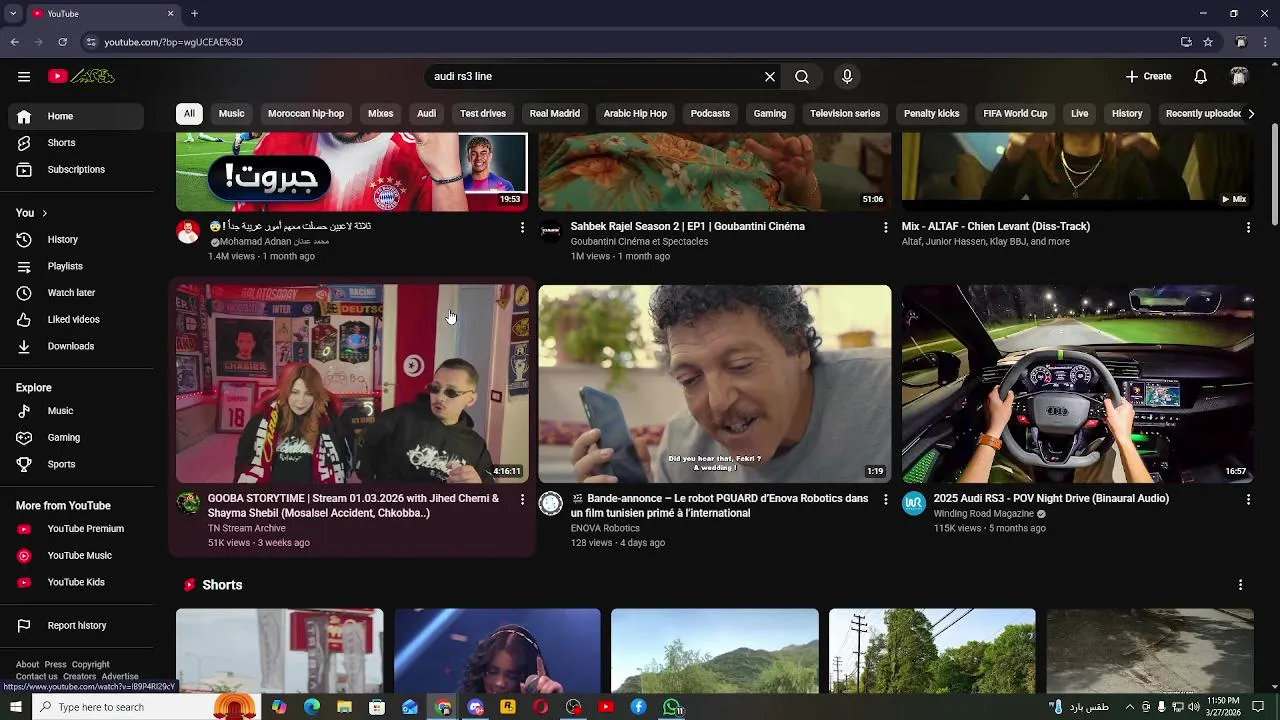Open Shorts section options menu

(x=1240, y=585)
